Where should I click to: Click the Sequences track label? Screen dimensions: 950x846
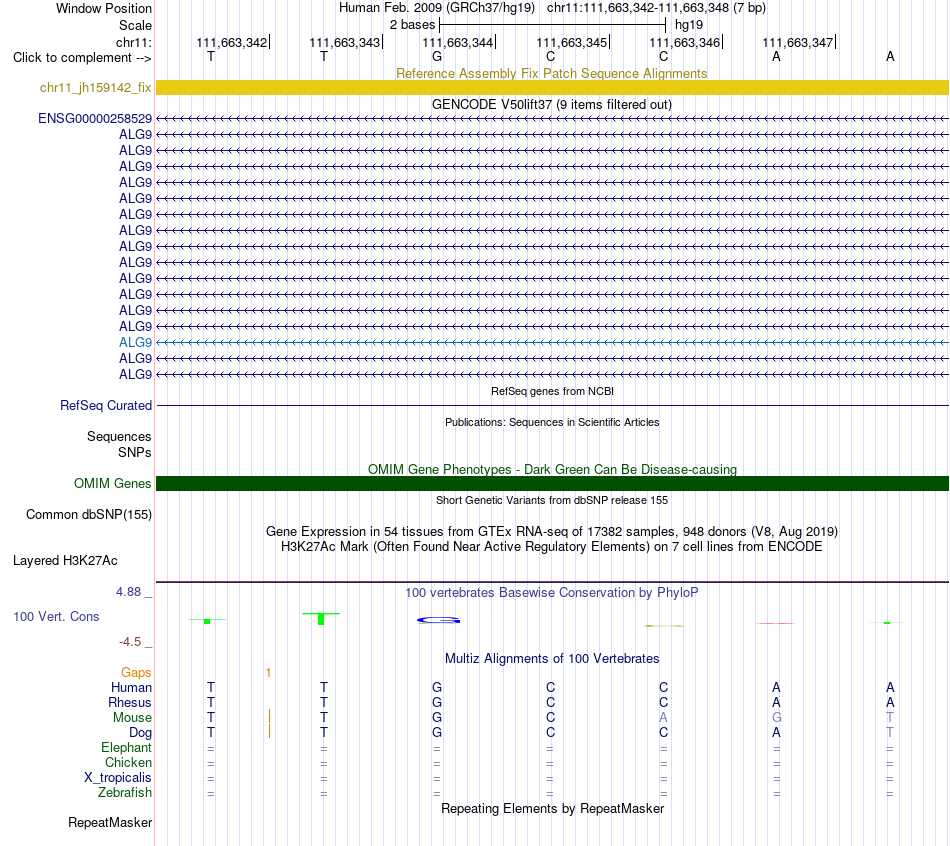click(119, 436)
